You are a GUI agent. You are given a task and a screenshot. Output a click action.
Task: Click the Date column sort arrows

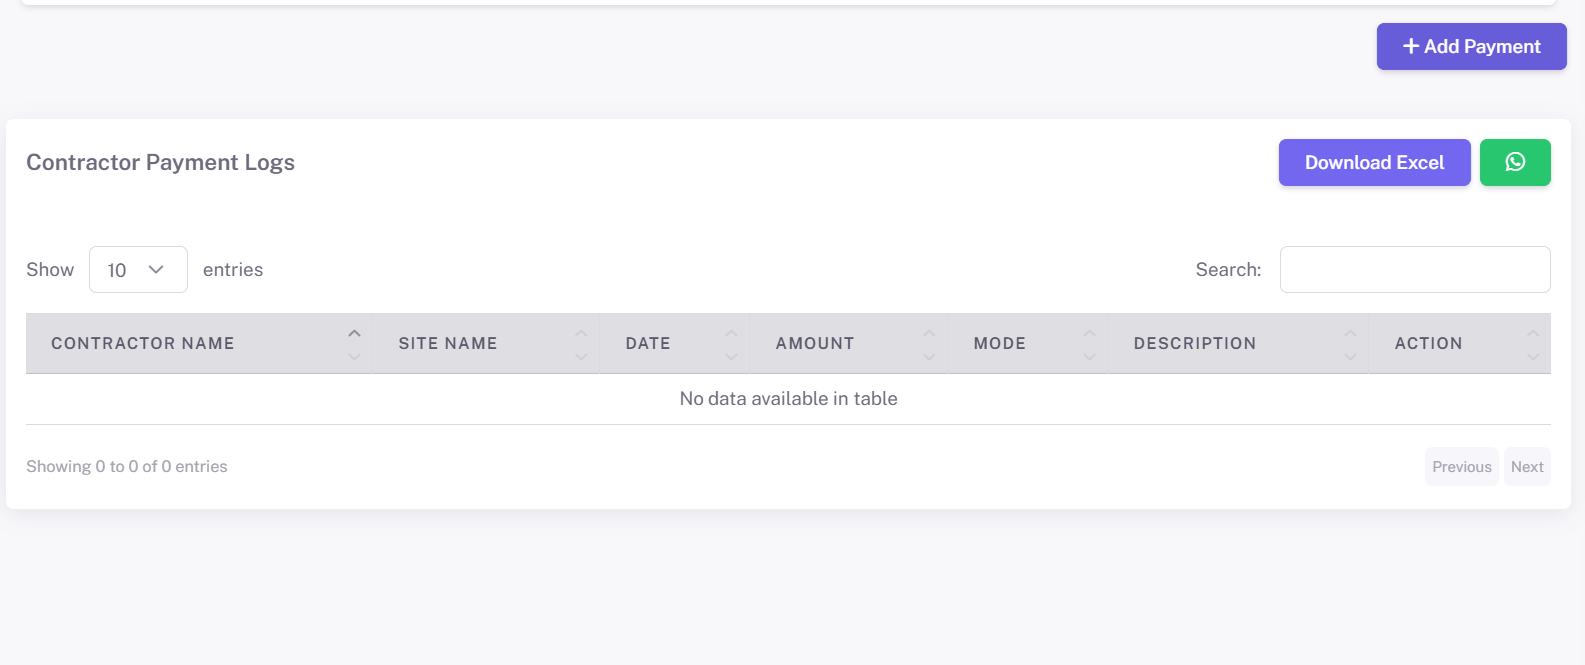tap(731, 344)
